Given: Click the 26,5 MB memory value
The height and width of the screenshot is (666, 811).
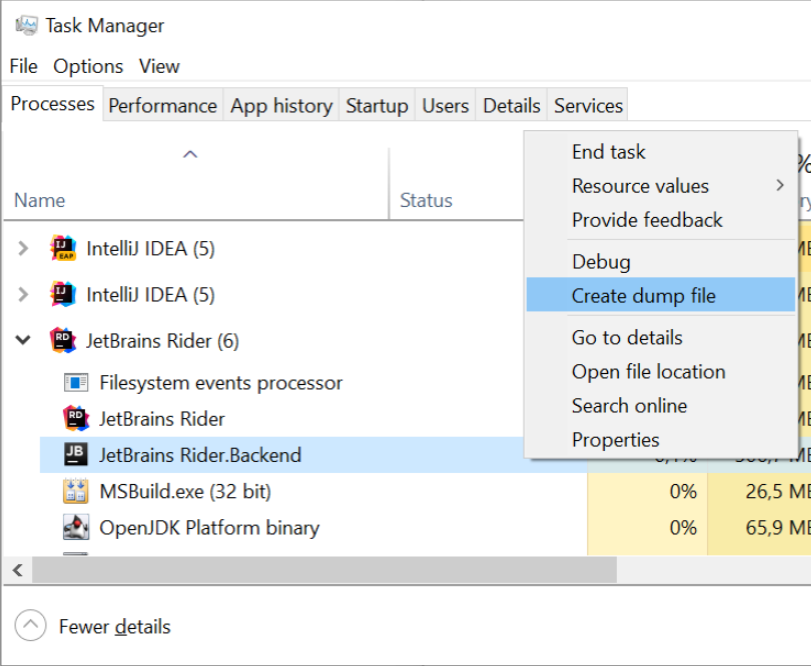Looking at the screenshot, I should pyautogui.click(x=778, y=491).
